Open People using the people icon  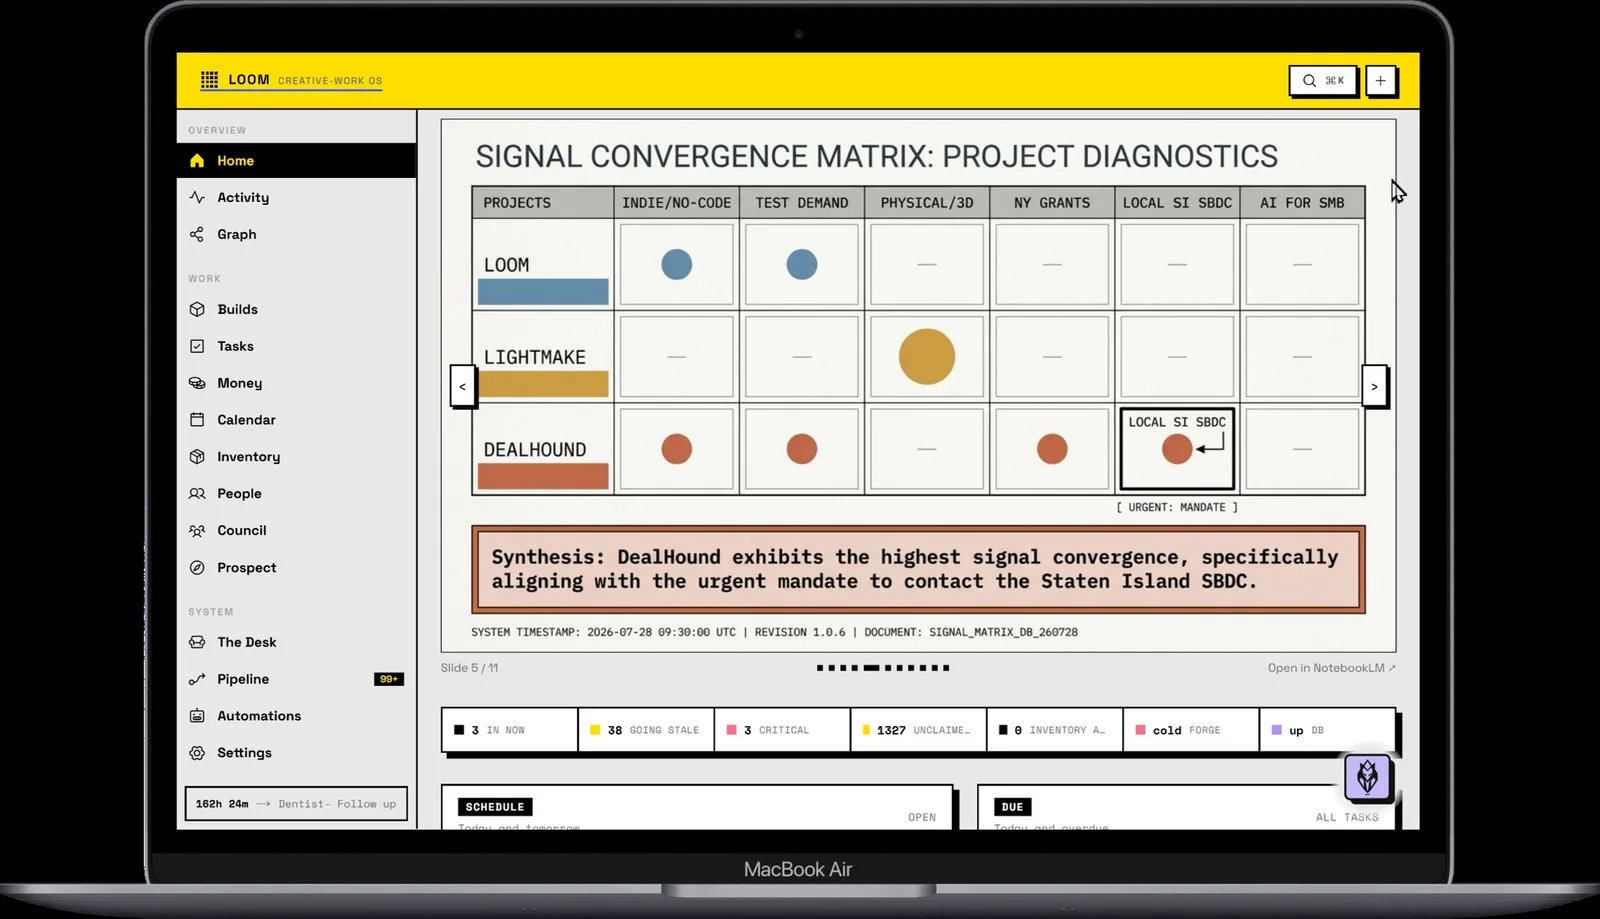(197, 494)
